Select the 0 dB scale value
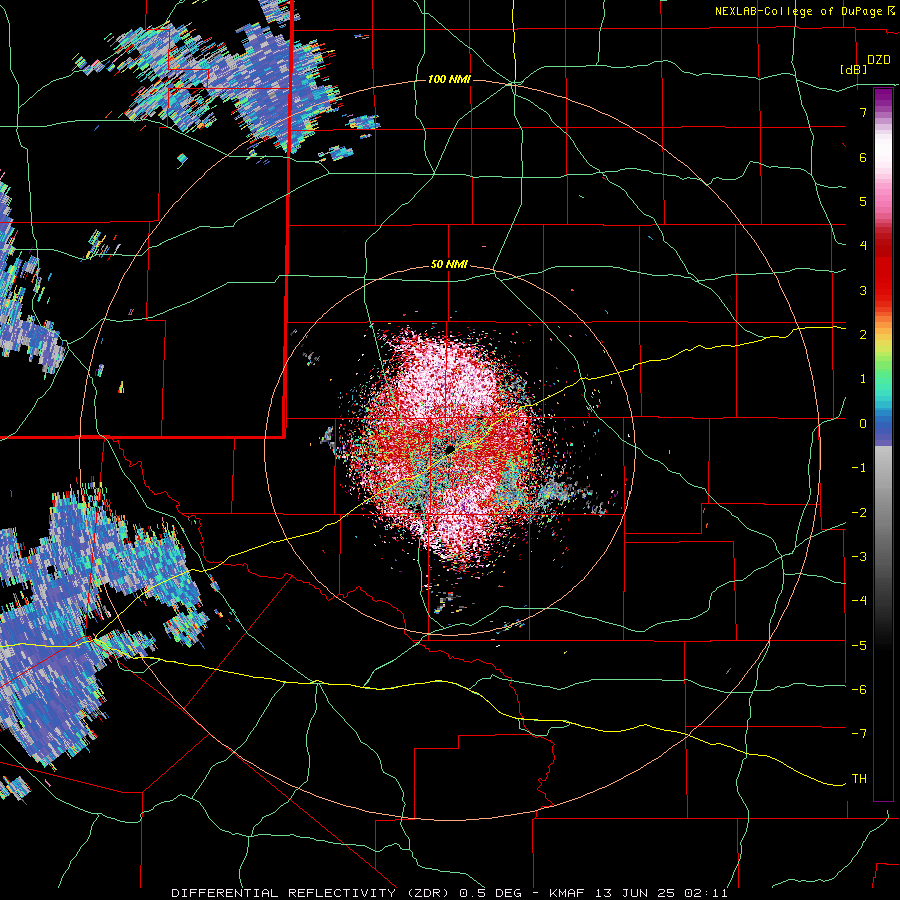900x900 pixels. point(863,424)
